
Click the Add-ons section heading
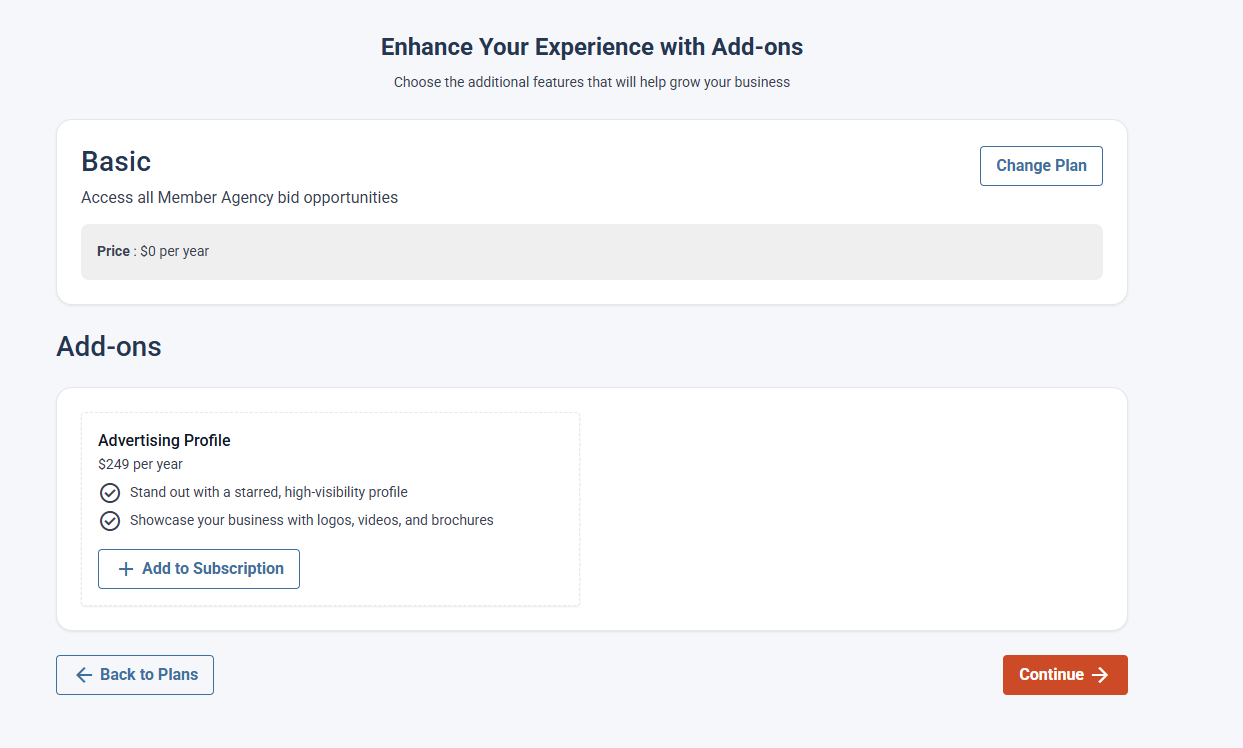pyautogui.click(x=109, y=347)
